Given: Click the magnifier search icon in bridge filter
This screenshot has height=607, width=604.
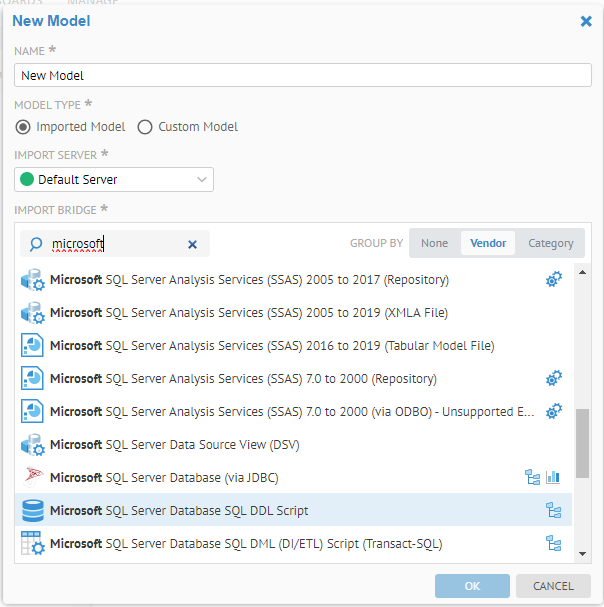Looking at the screenshot, I should coord(36,244).
